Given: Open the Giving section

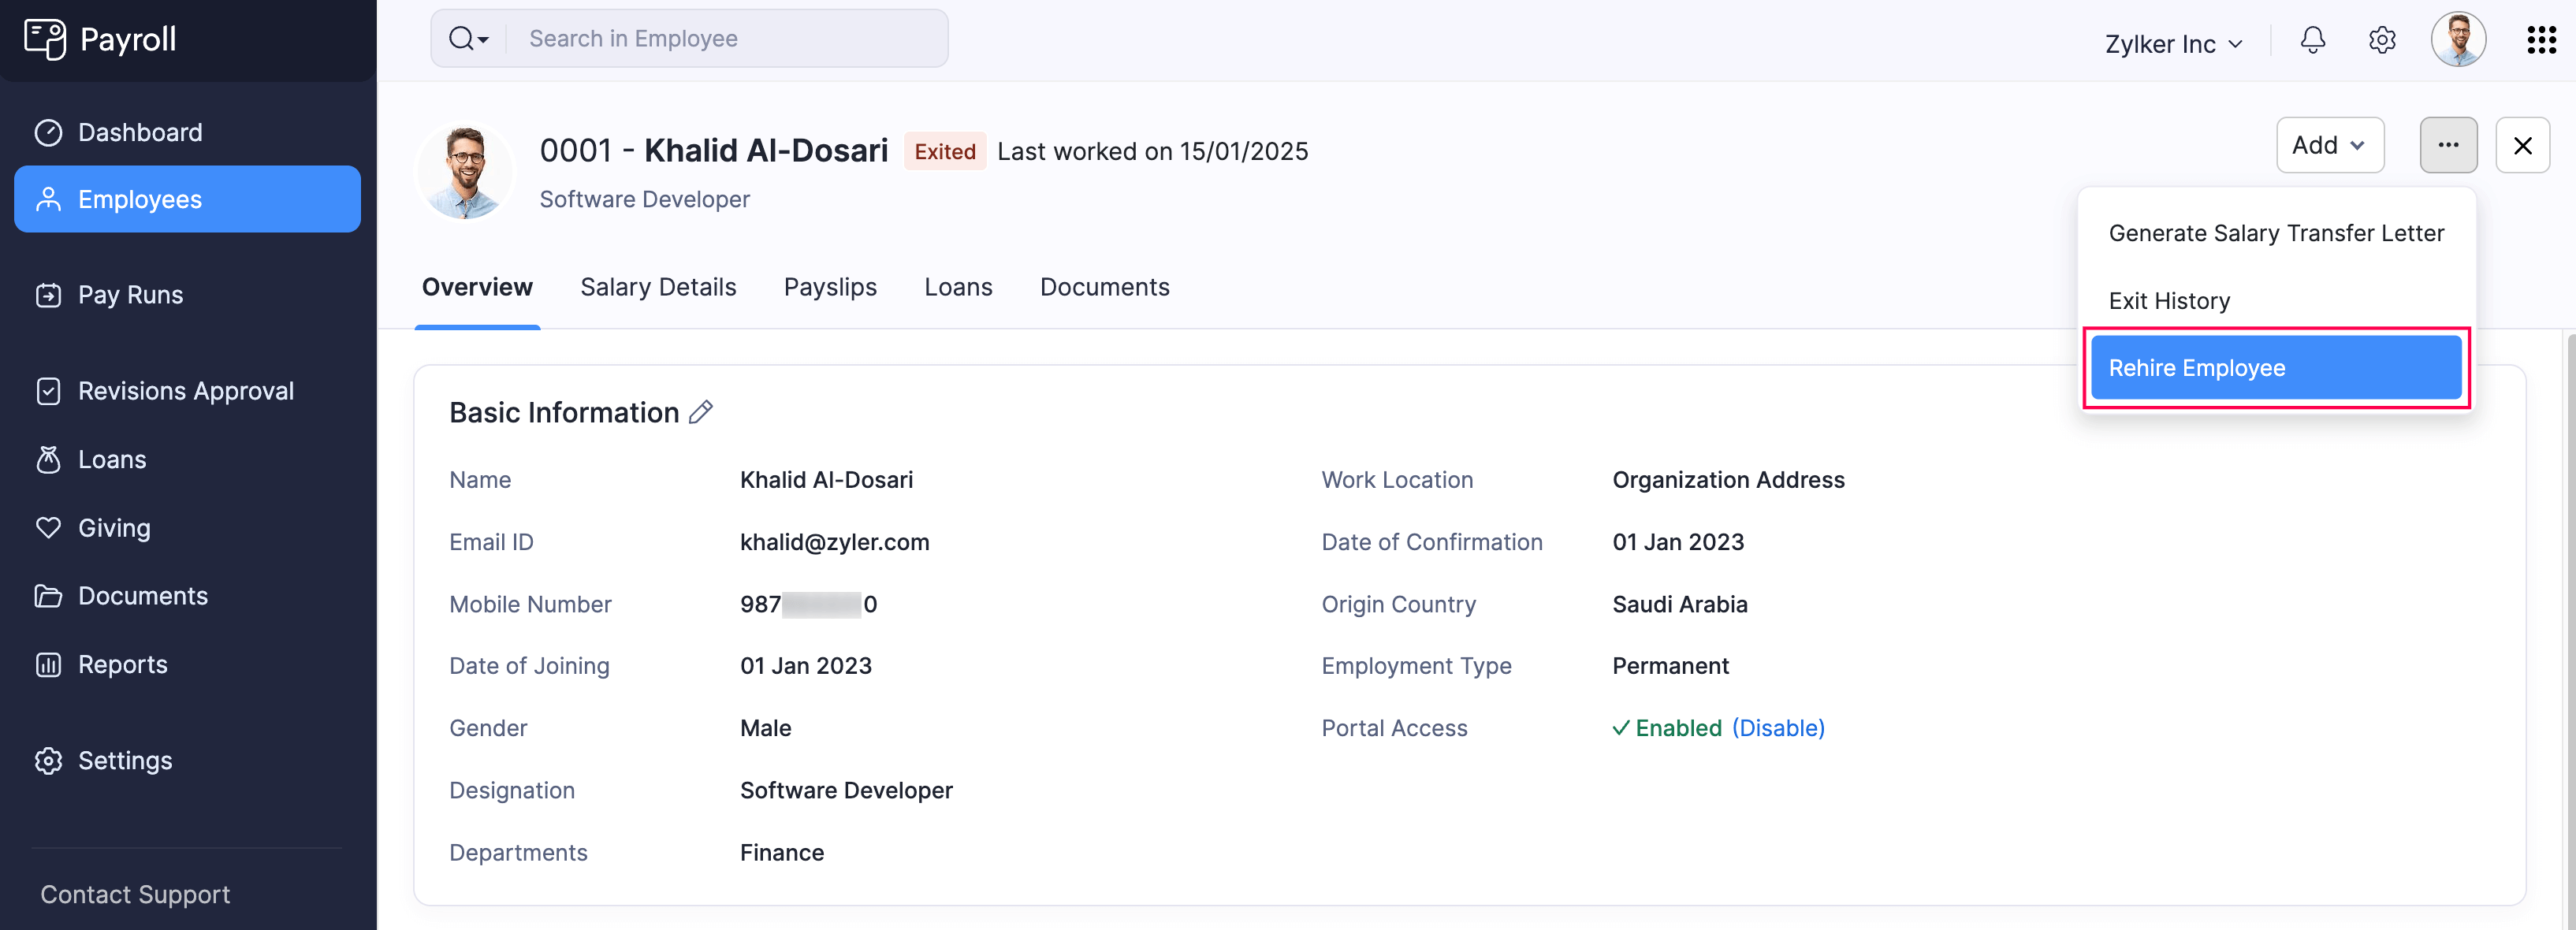Looking at the screenshot, I should [x=113, y=527].
